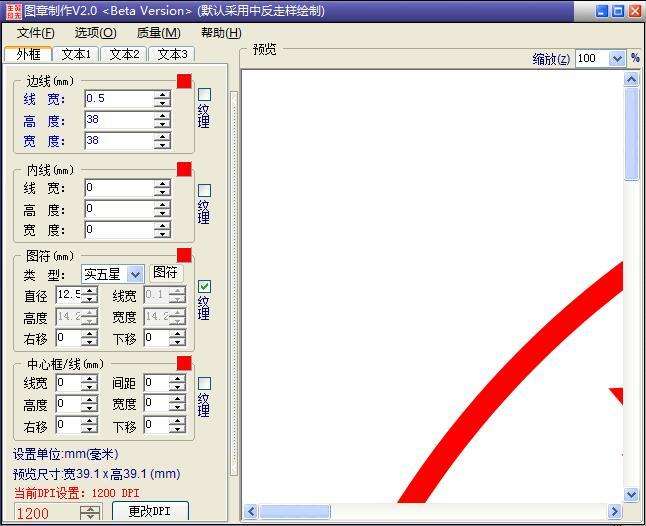Viewport: 646px width, 526px height.
Task: Click the 图符 直径 field showing 12.5
Action: 69,295
